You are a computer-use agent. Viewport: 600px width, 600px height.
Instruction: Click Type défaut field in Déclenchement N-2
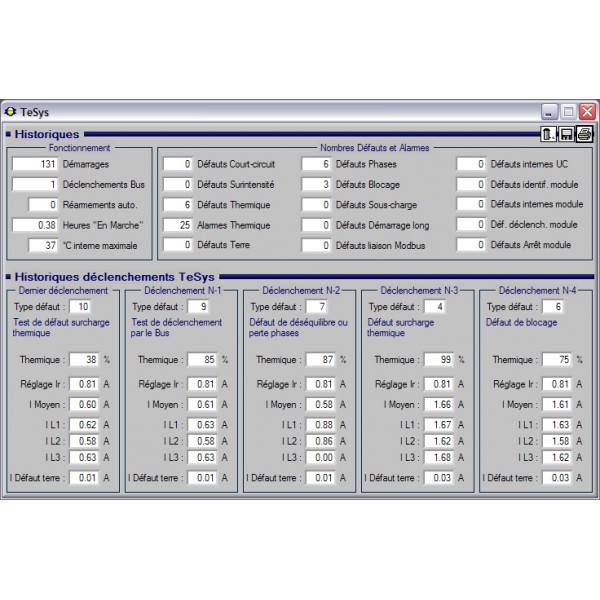(x=316, y=307)
